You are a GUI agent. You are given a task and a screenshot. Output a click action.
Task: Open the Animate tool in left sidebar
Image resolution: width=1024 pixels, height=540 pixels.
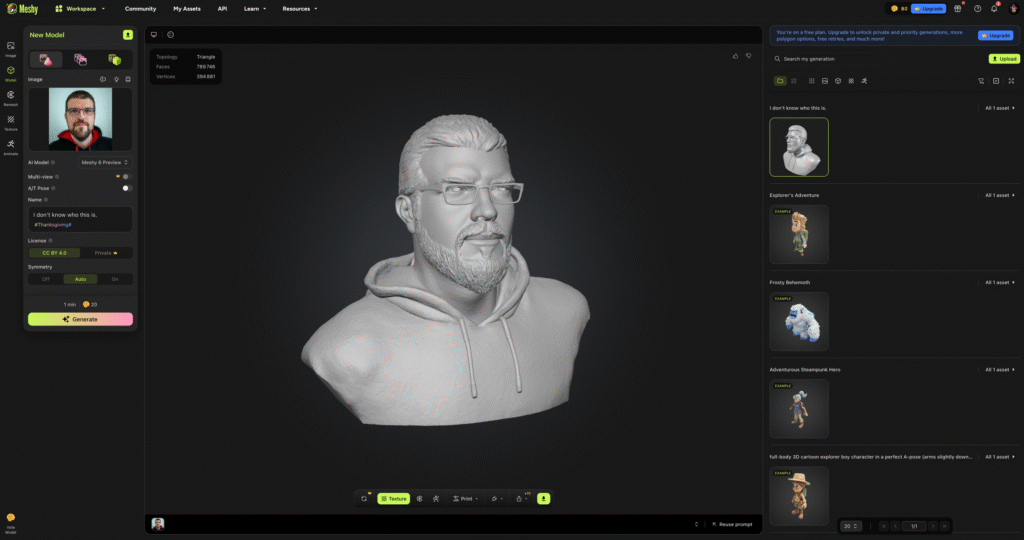[10, 146]
